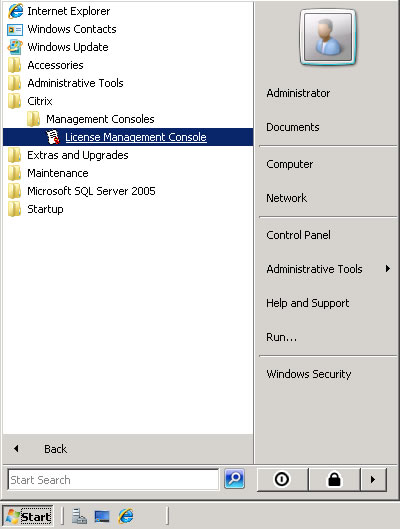Click Show Desktop icon in quick launch
The height and width of the screenshot is (529, 400).
(x=102, y=516)
